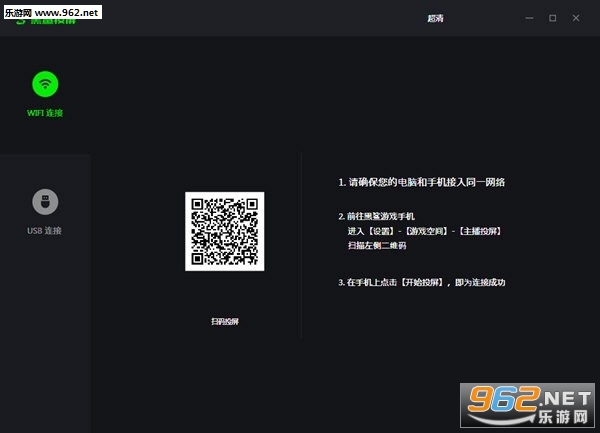Switch to the WIFI 连接 tab label
The height and width of the screenshot is (433, 600).
(x=45, y=113)
